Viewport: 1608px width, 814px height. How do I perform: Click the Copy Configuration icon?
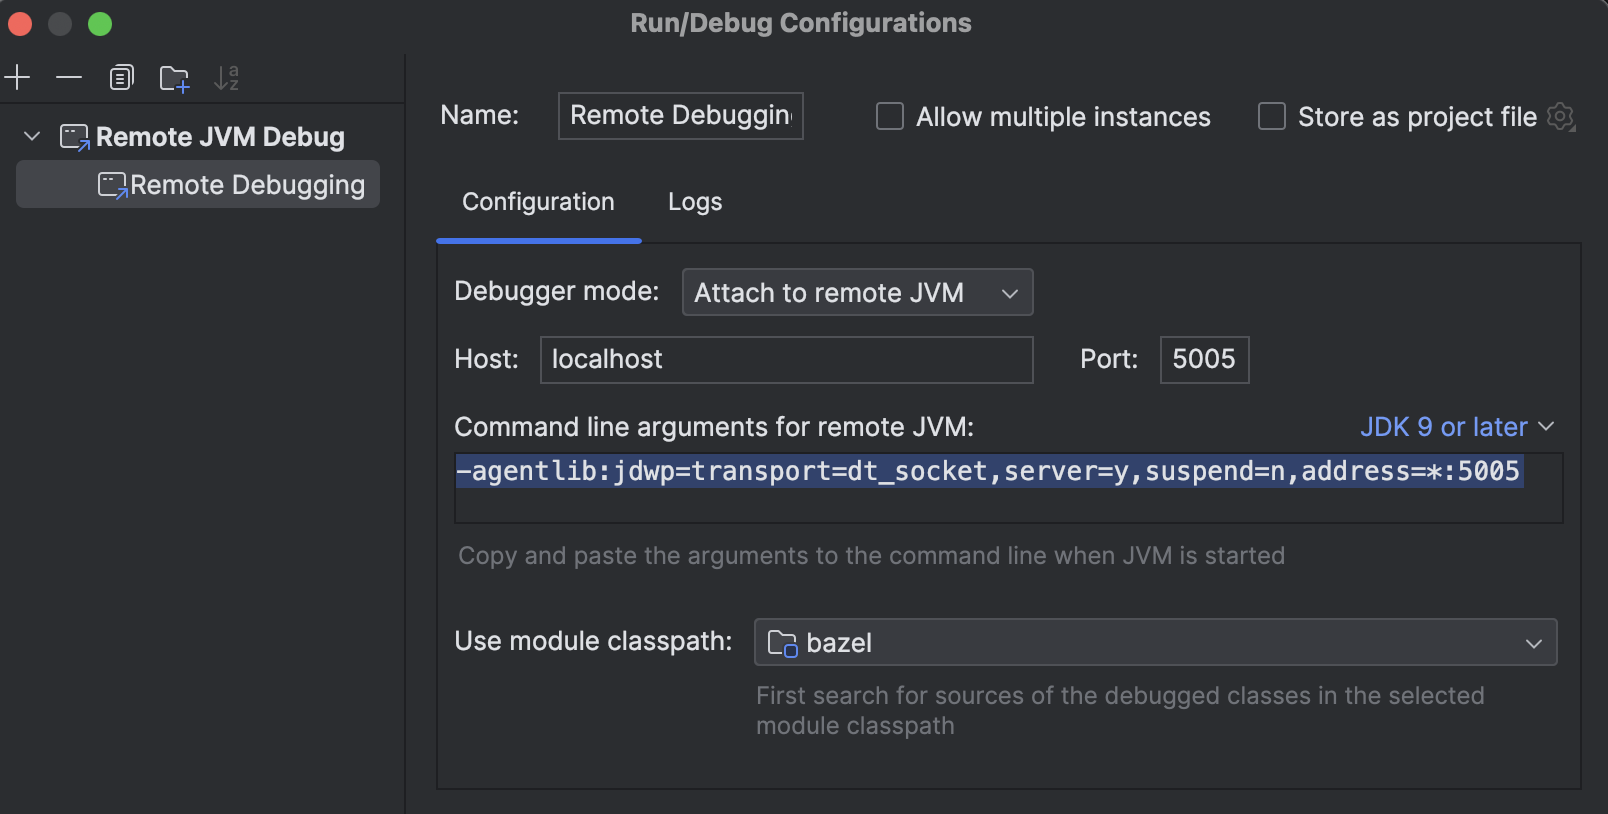[121, 78]
